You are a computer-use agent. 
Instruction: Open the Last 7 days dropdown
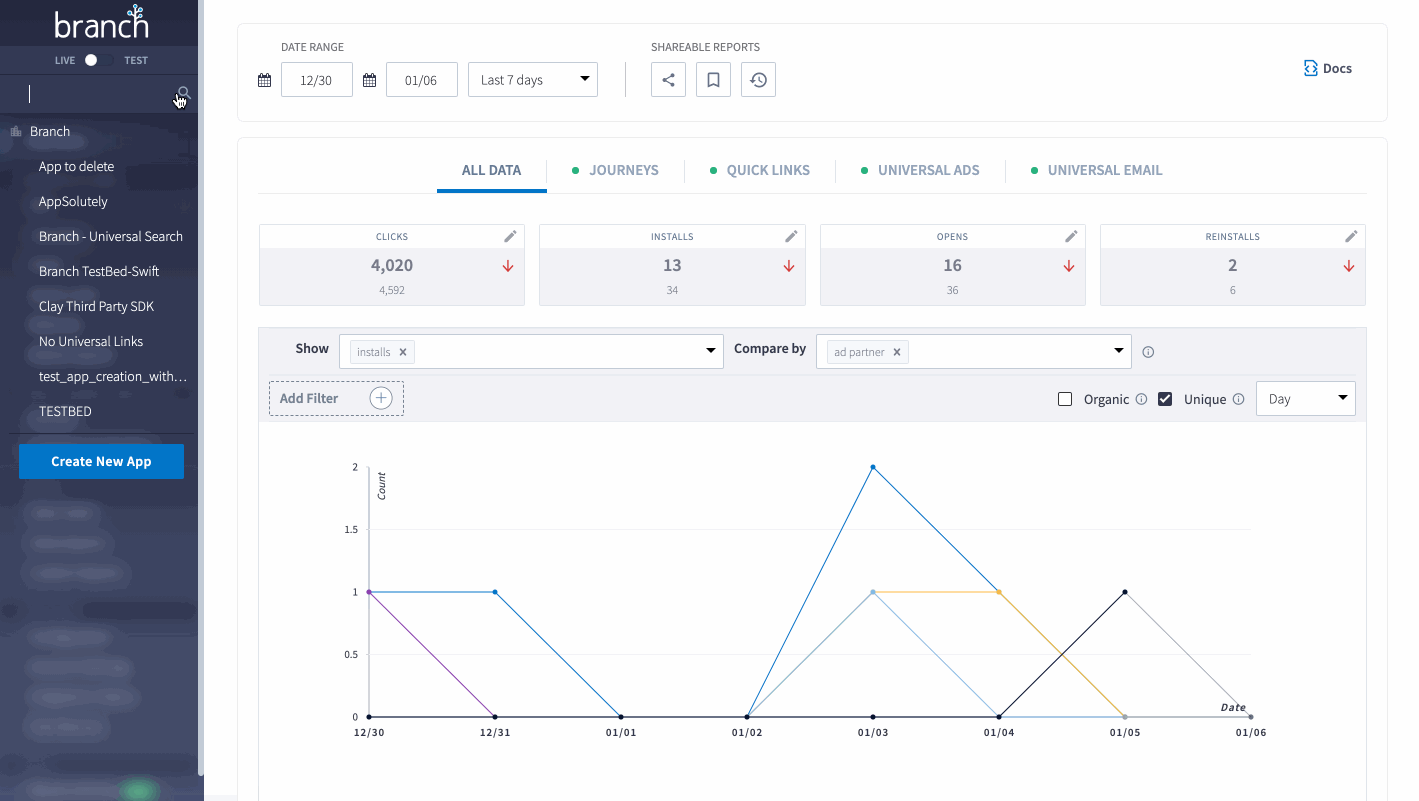click(x=533, y=80)
